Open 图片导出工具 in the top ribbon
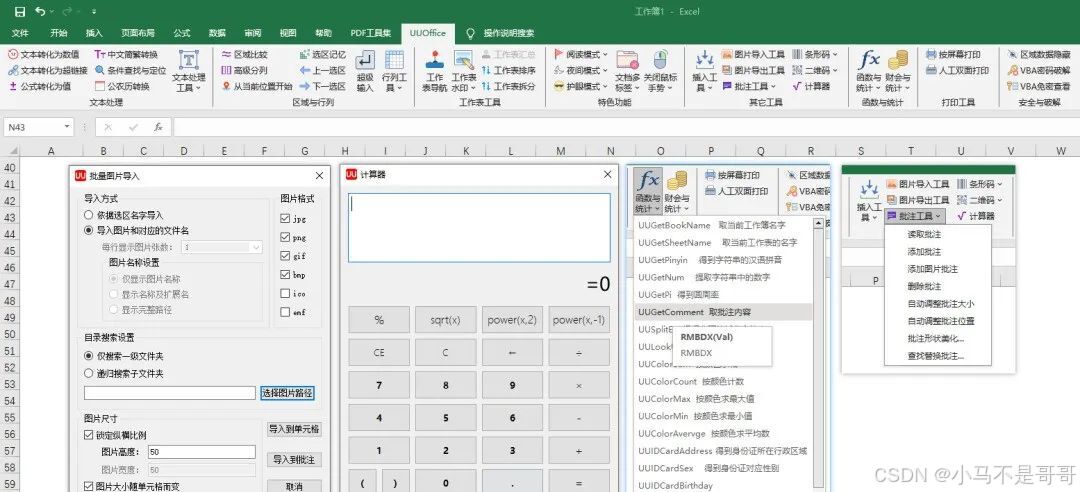 pyautogui.click(x=754, y=70)
